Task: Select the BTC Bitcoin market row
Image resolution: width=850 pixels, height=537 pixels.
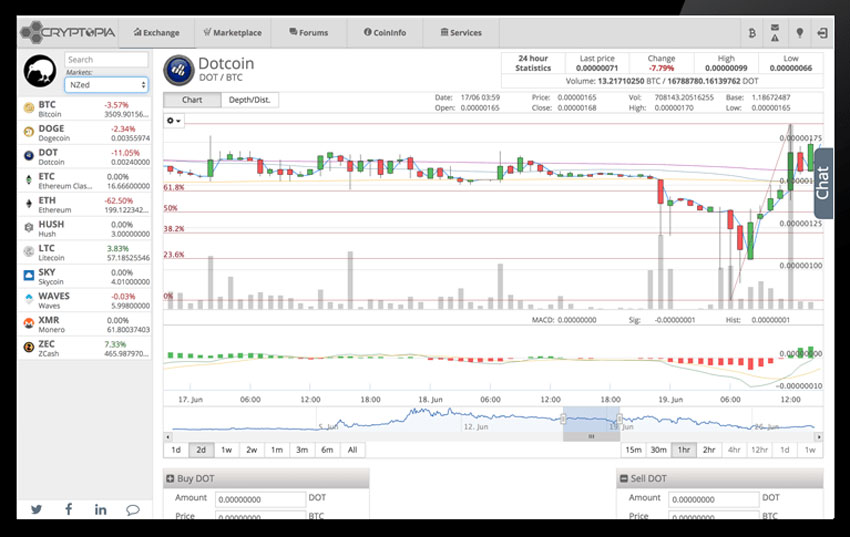Action: [85, 109]
